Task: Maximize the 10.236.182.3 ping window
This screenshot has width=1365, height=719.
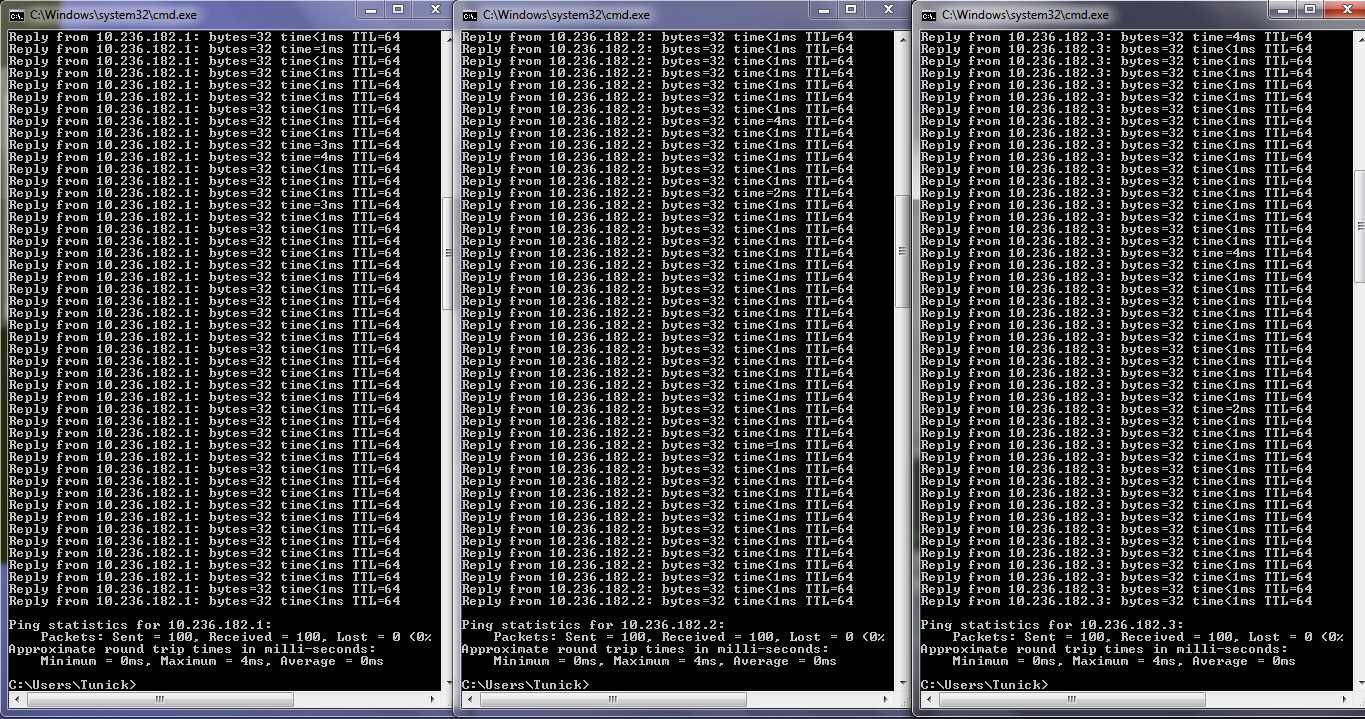Action: [1312, 9]
